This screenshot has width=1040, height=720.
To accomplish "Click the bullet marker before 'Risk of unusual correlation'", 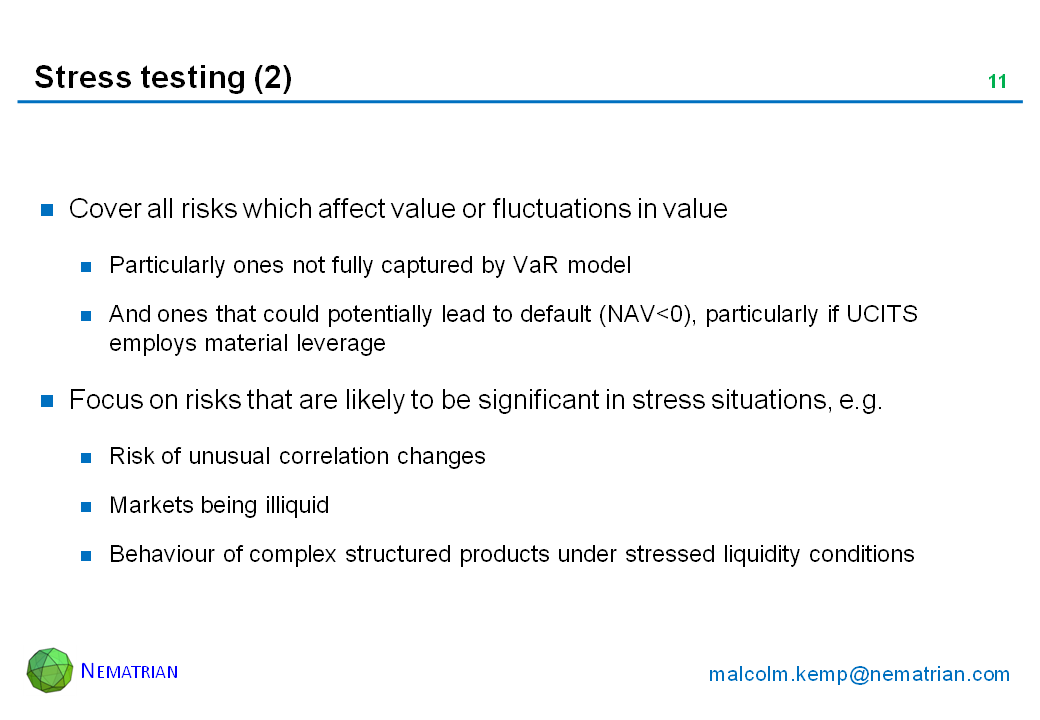I will pos(87,458).
